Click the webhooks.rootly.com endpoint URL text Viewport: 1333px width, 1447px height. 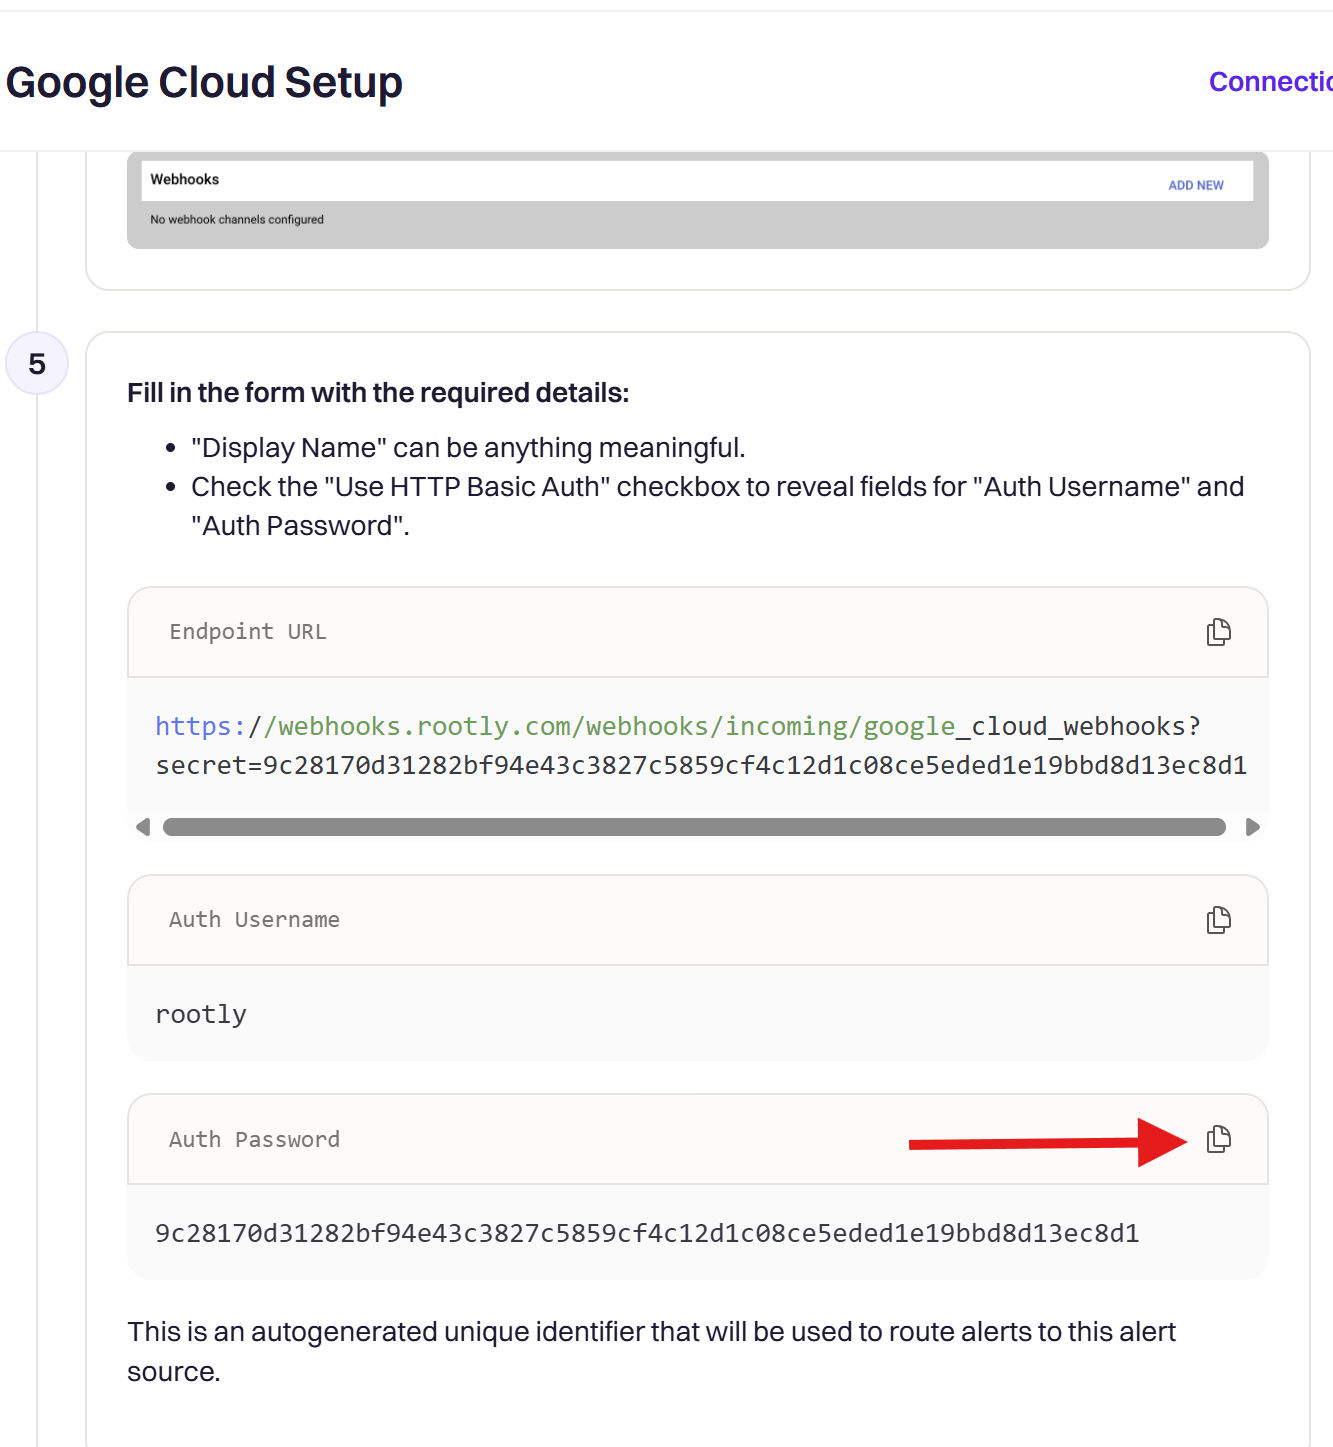click(x=678, y=726)
